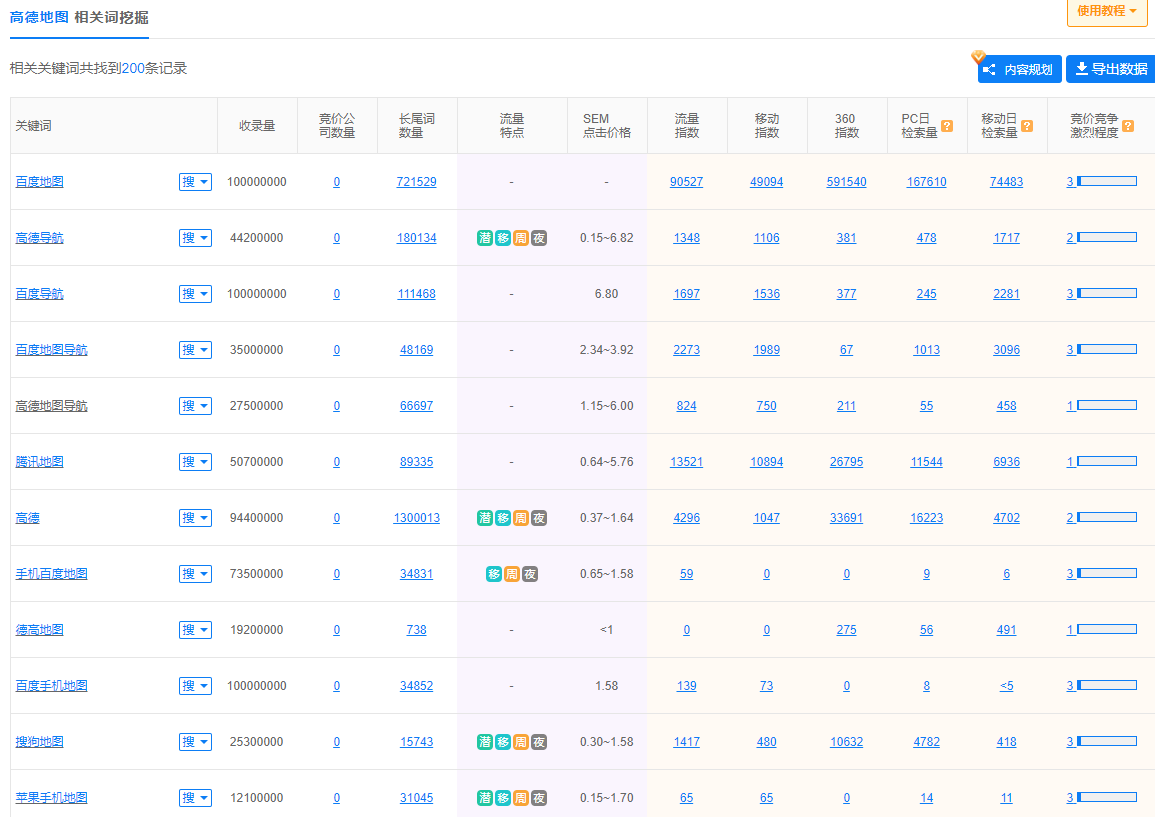The width and height of the screenshot is (1155, 817).
Task: Click the 长尾词数量 column header
Action: point(417,126)
